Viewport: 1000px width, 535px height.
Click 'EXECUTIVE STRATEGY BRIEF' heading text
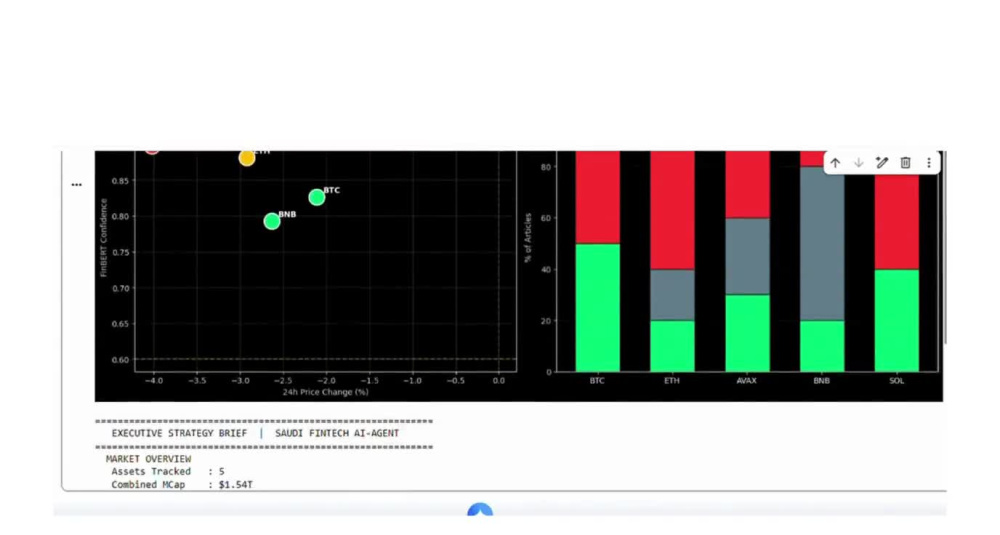[x=179, y=433]
